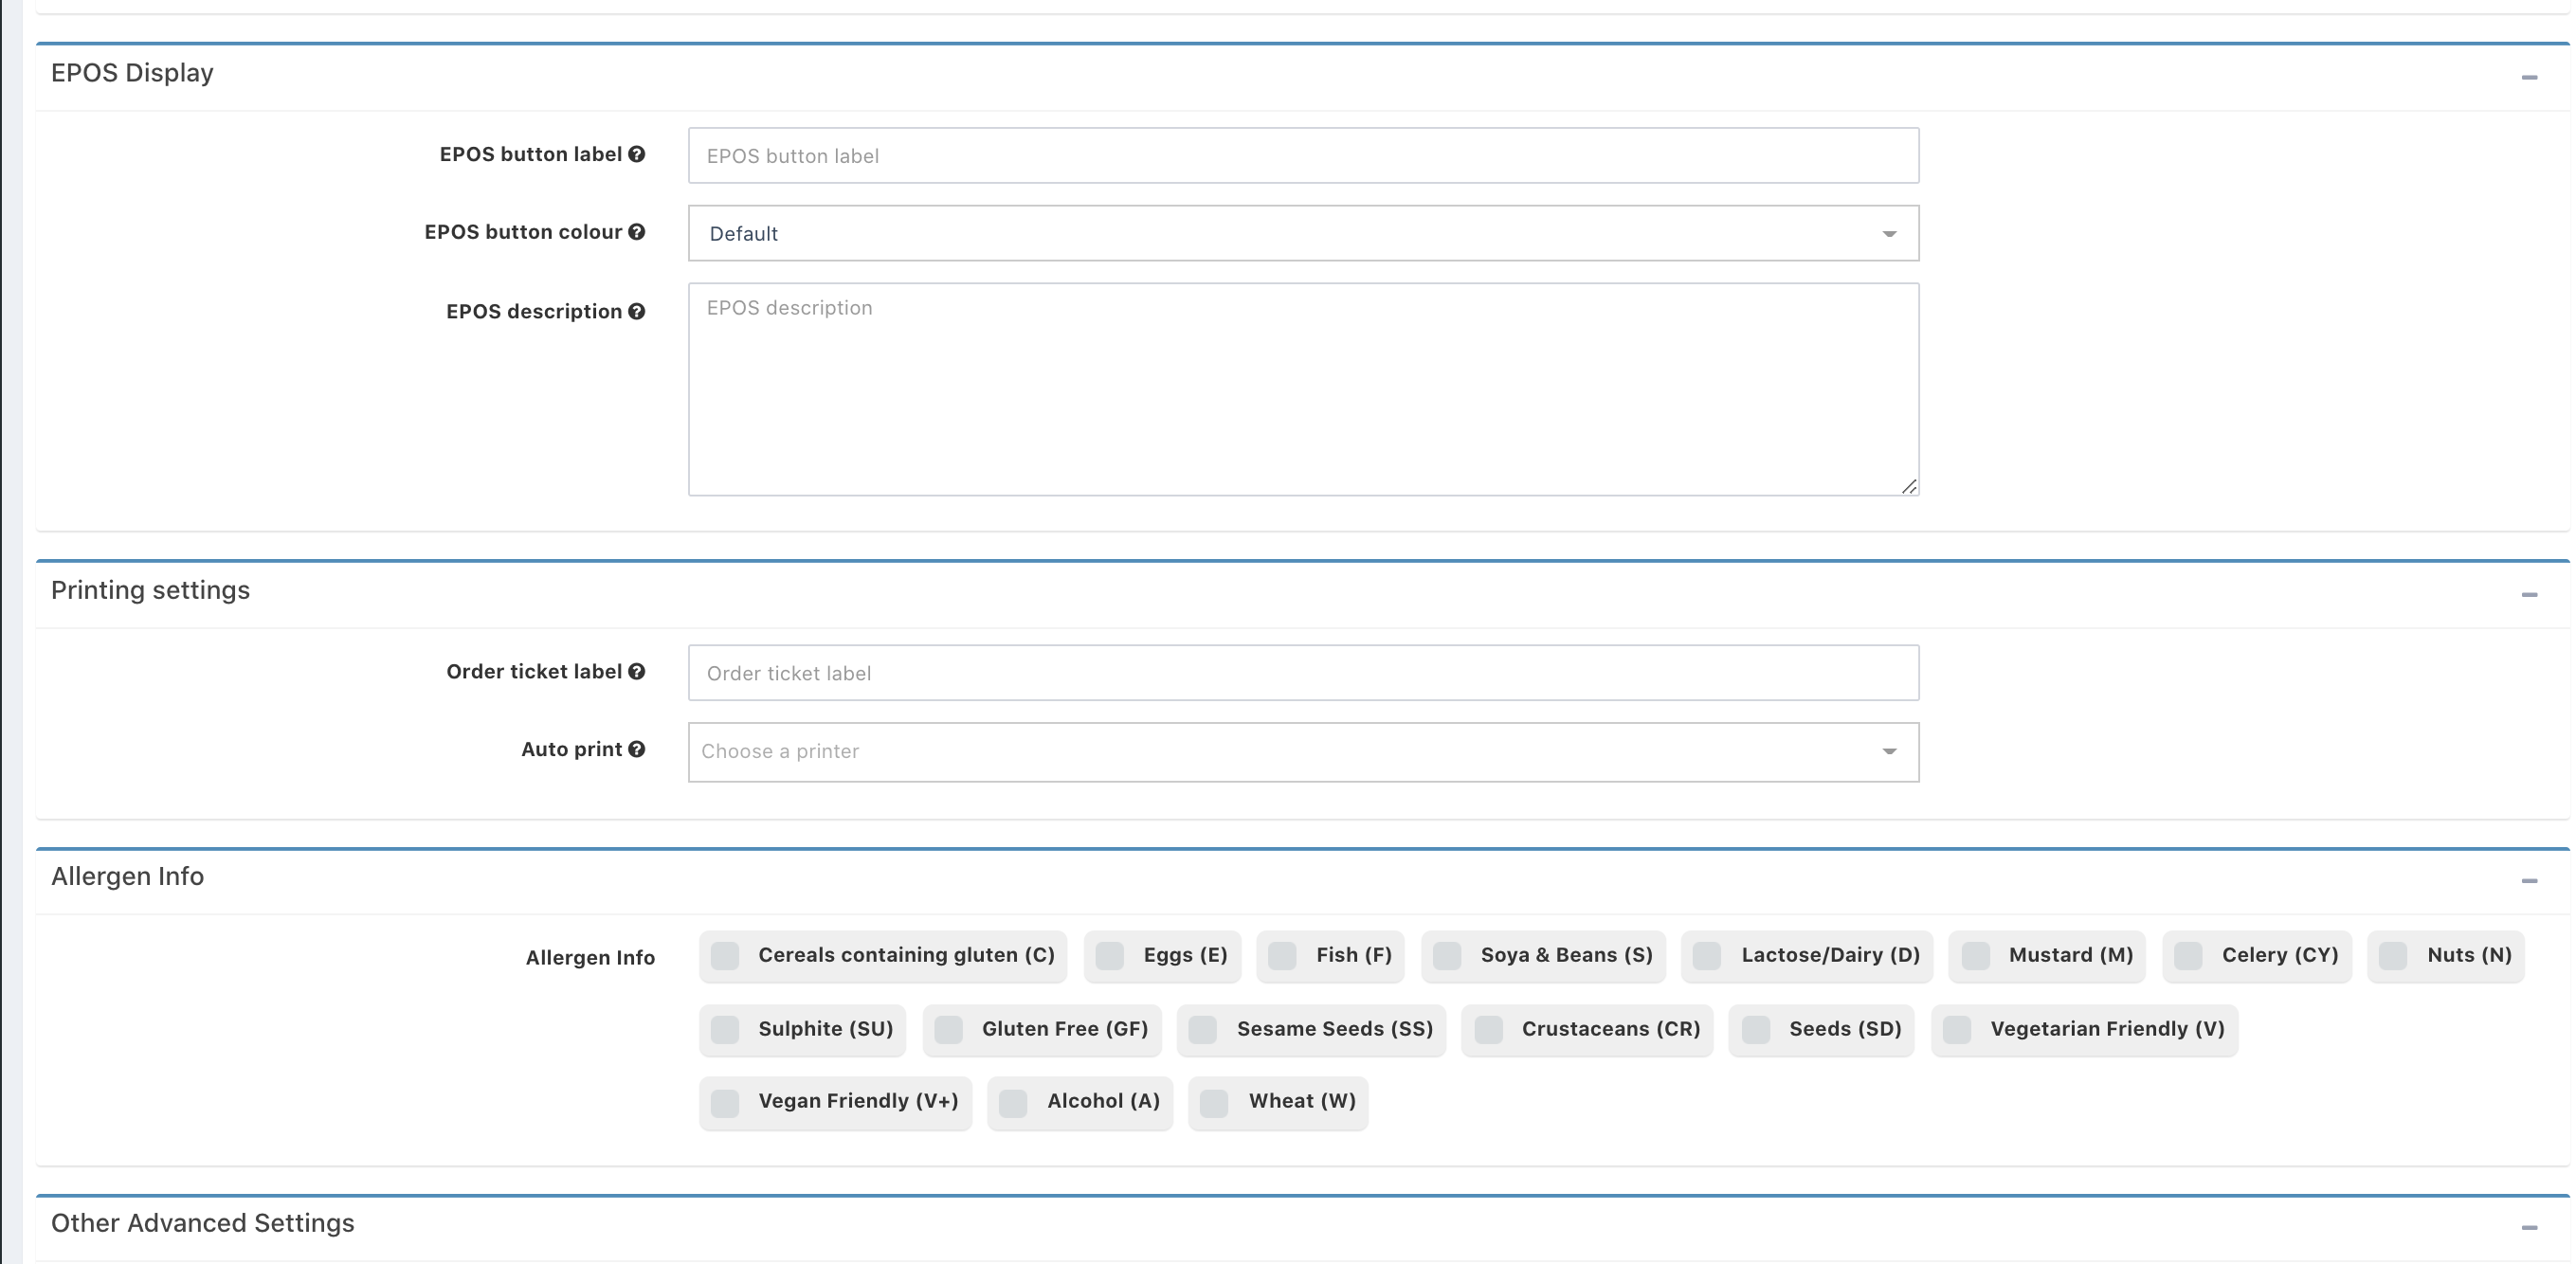The height and width of the screenshot is (1264, 2576).
Task: Check the Vegan Friendly (V+) option
Action: click(725, 1103)
